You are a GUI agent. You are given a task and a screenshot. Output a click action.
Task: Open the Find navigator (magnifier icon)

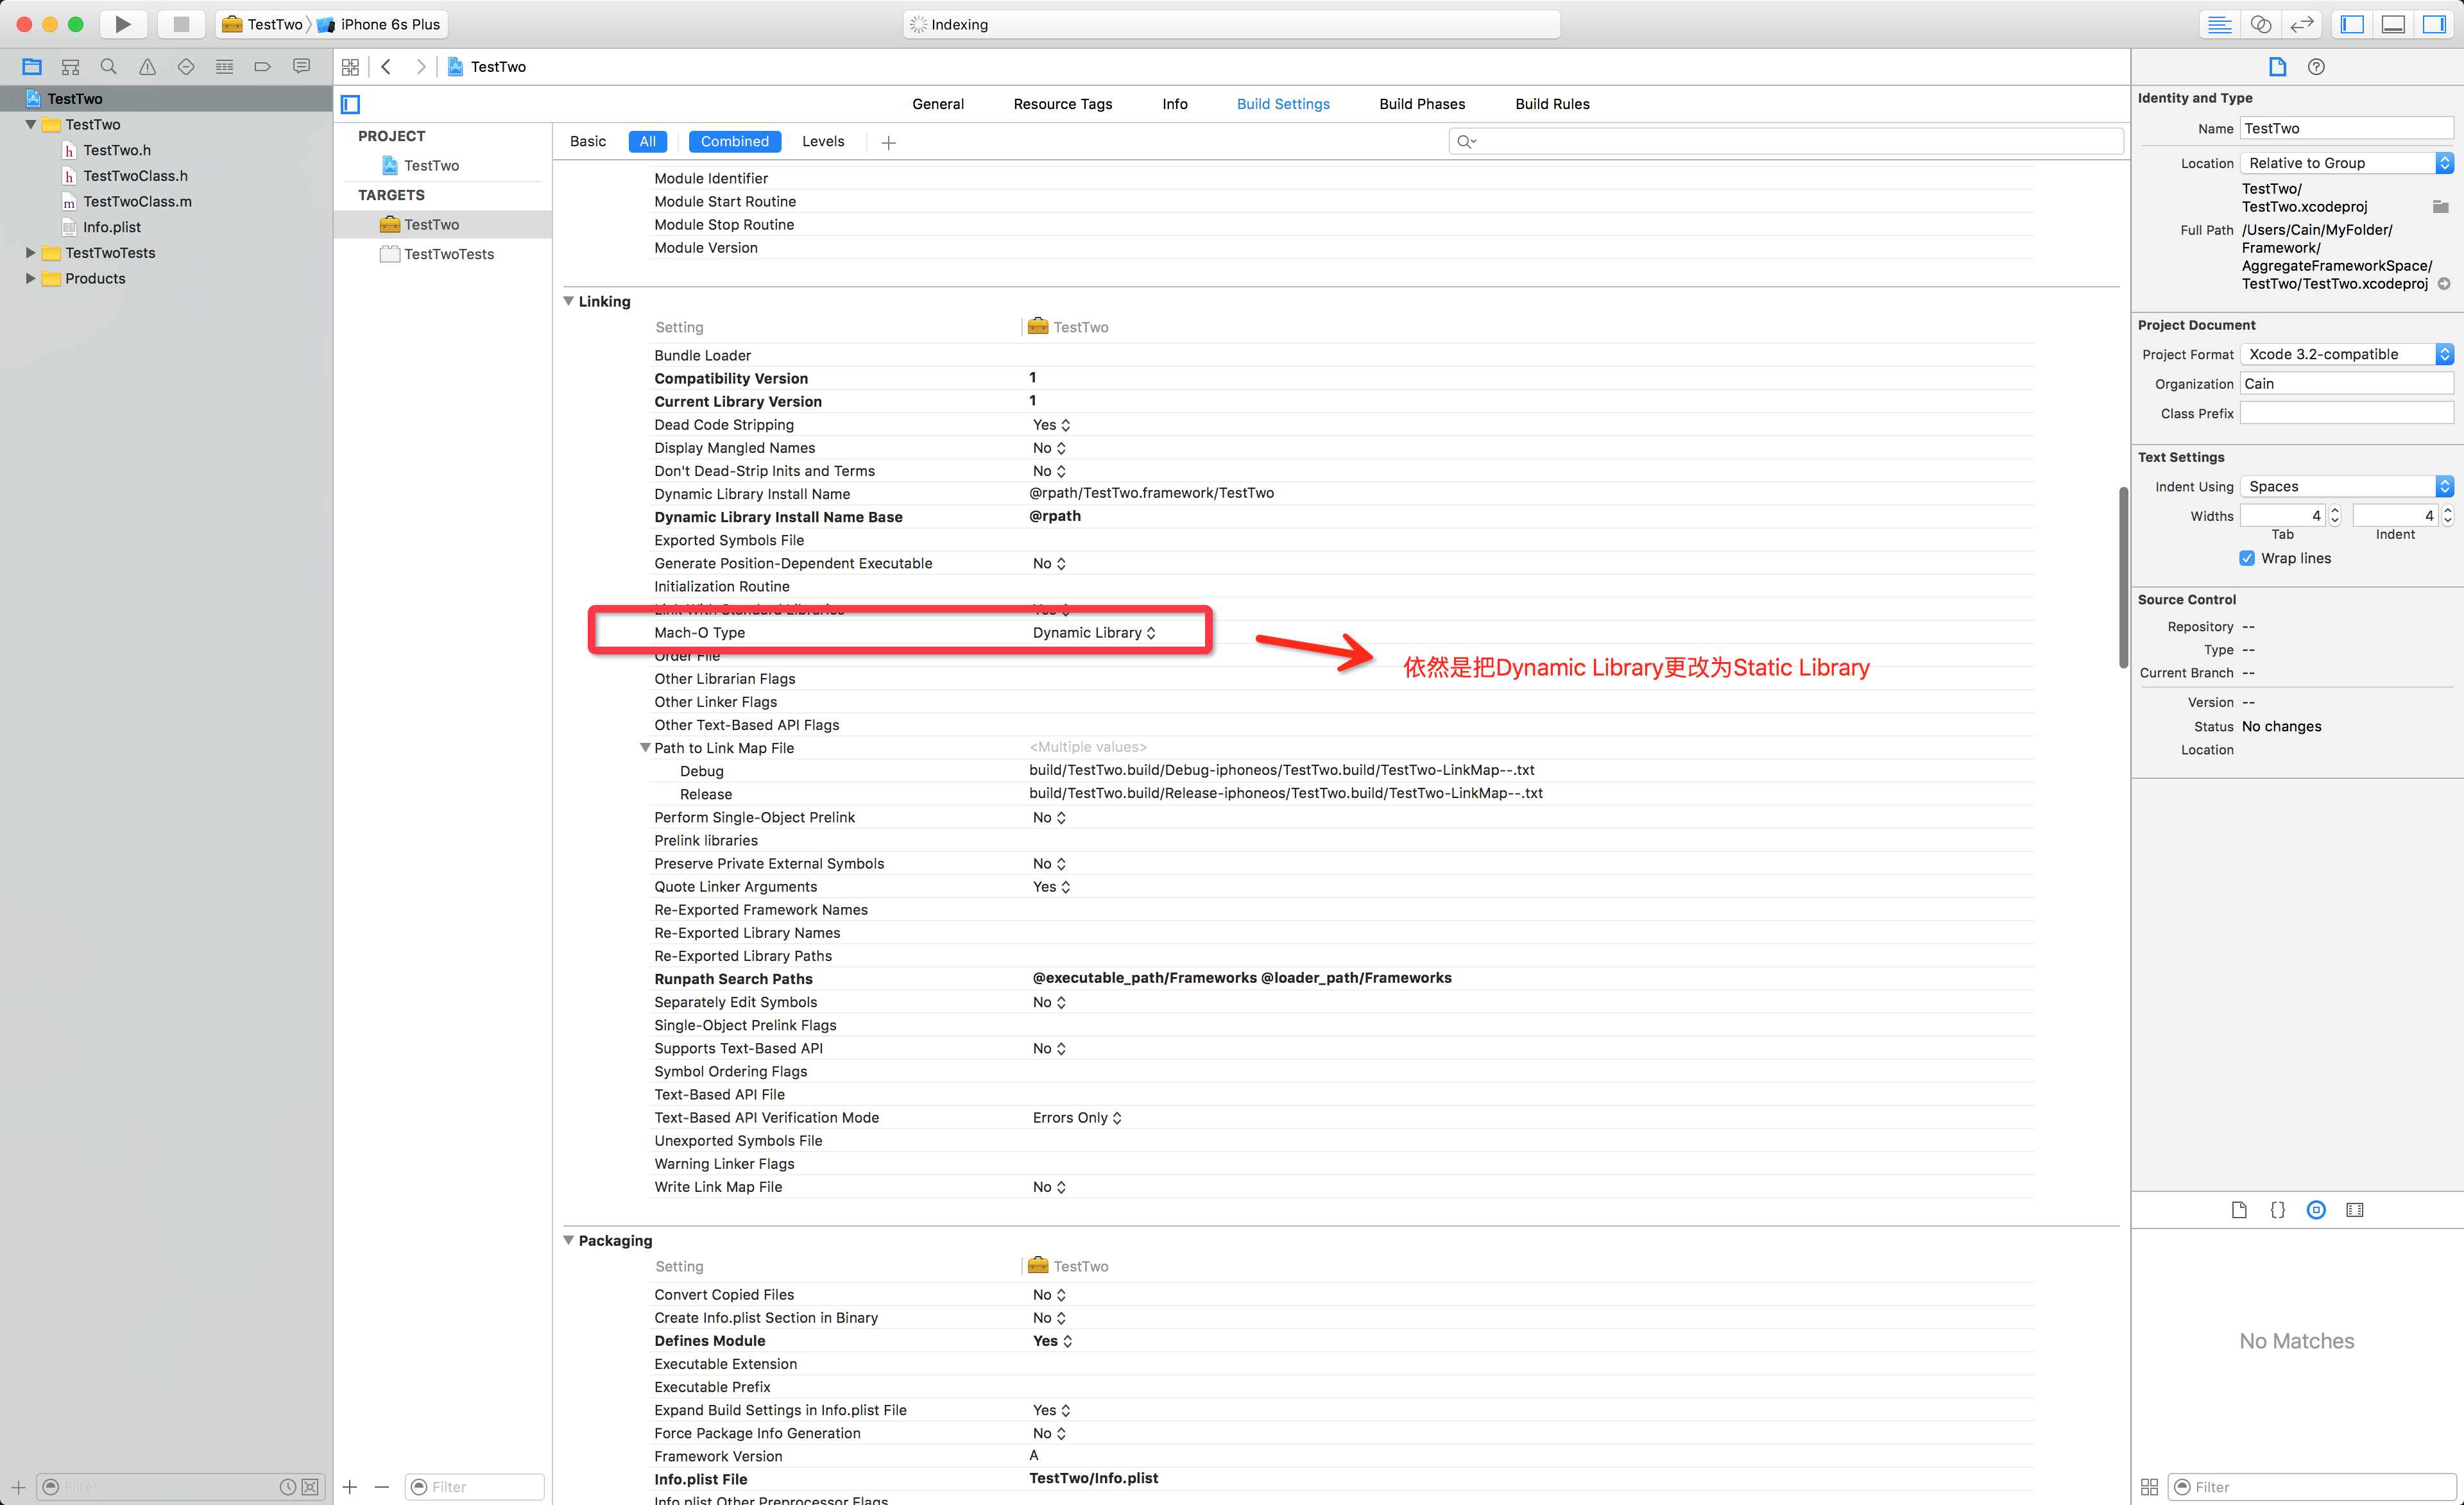click(108, 67)
